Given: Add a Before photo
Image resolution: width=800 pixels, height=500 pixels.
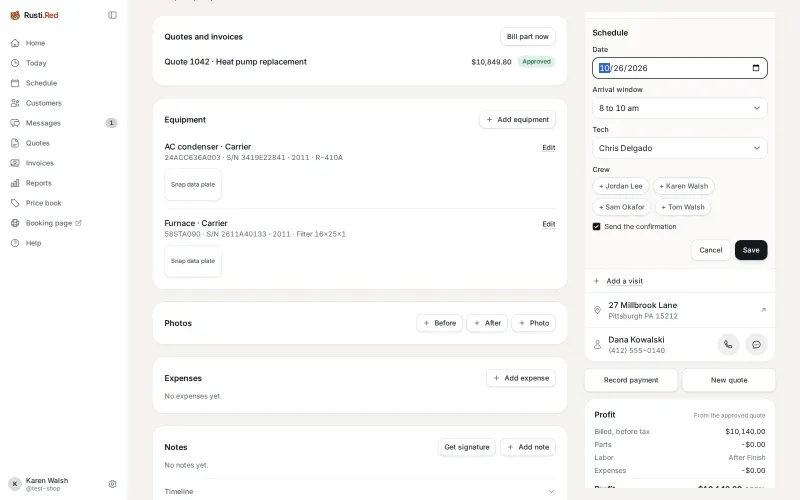Looking at the screenshot, I should point(439,323).
